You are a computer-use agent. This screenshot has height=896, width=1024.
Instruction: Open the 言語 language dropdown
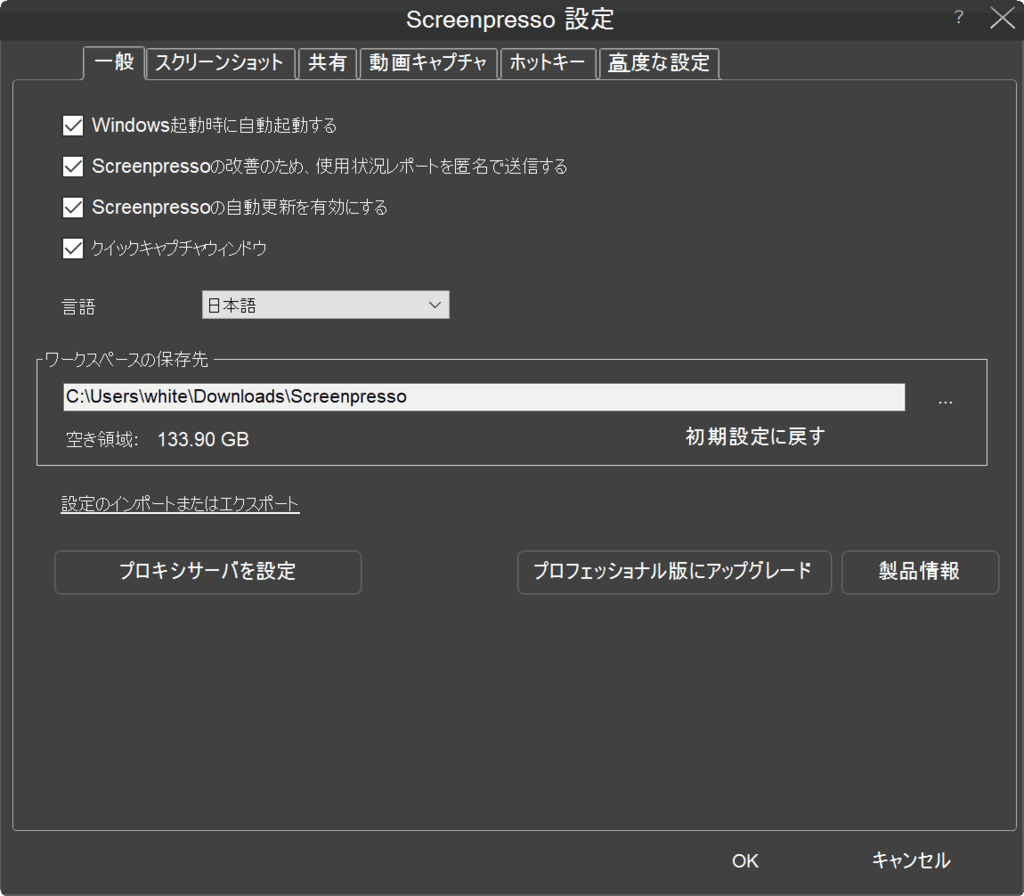point(326,305)
